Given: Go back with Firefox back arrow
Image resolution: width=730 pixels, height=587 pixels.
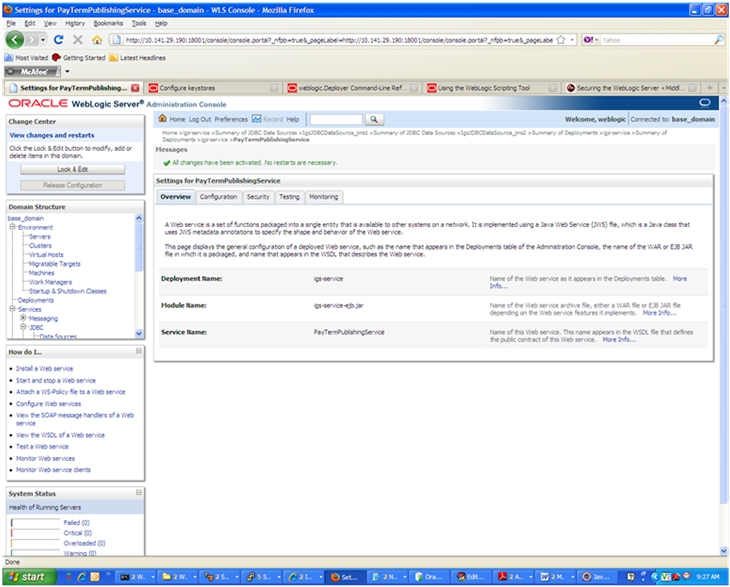Looking at the screenshot, I should tap(14, 40).
